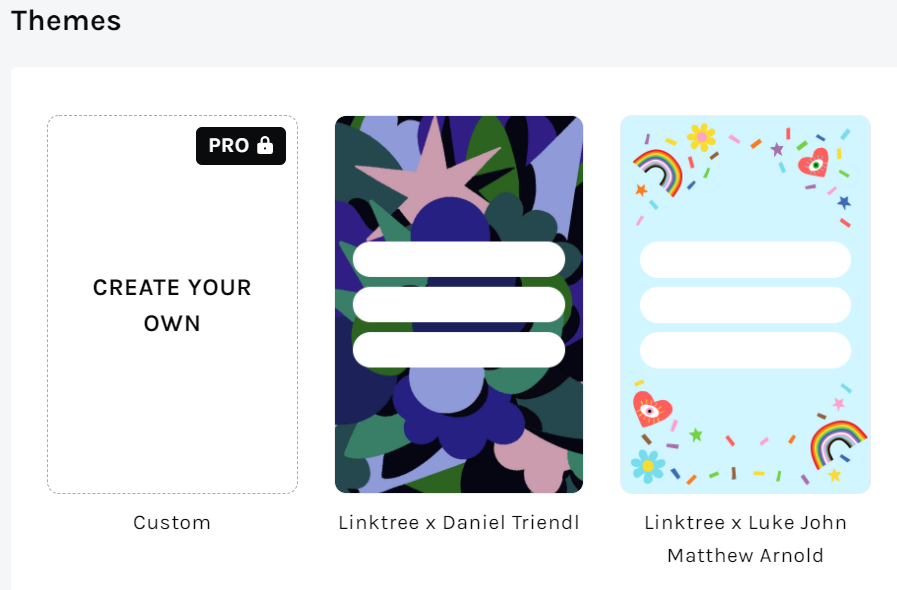Click the heart-with-eye icon top right of theme
Viewport: 897px width, 590px height.
point(814,163)
